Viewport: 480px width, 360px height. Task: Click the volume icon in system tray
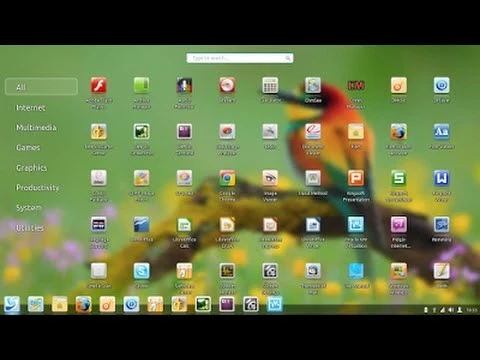pyautogui.click(x=451, y=310)
